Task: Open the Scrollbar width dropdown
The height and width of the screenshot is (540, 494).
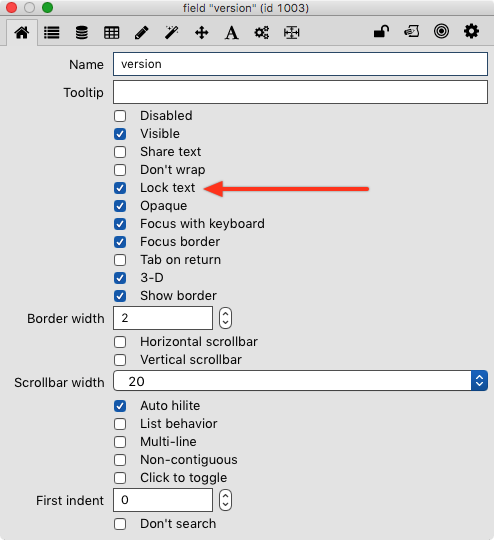Action: pos(300,381)
